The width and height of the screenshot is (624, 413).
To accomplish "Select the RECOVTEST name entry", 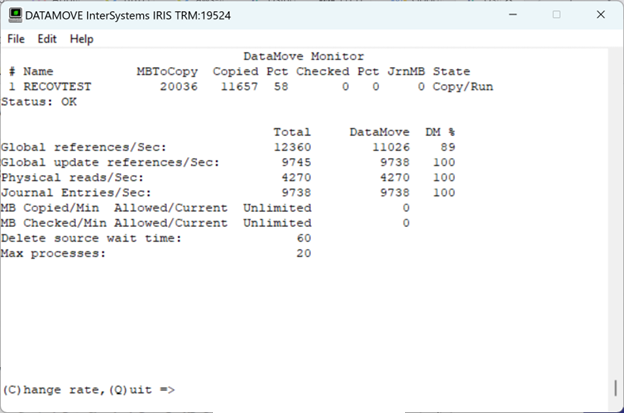I will click(57, 86).
